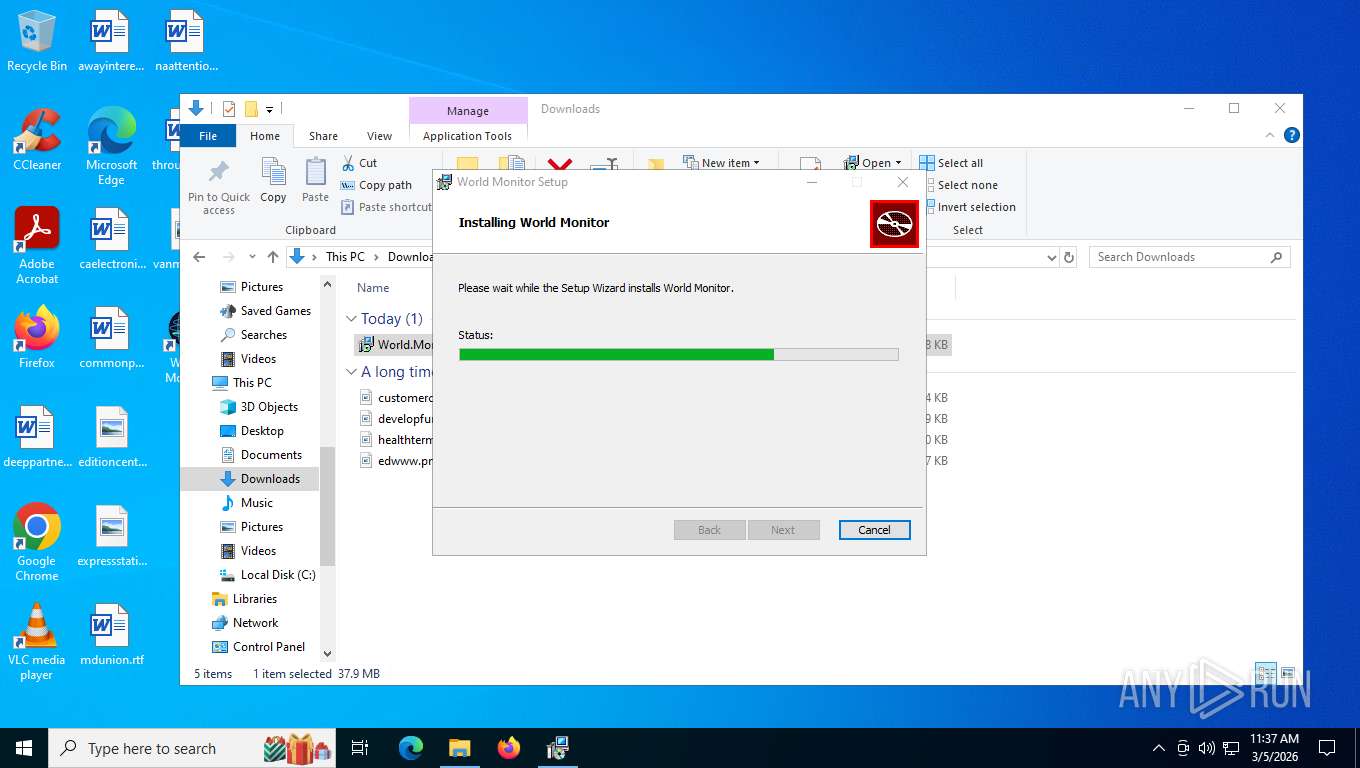Select Searches in navigation pane
The width and height of the screenshot is (1360, 768).
[253, 335]
